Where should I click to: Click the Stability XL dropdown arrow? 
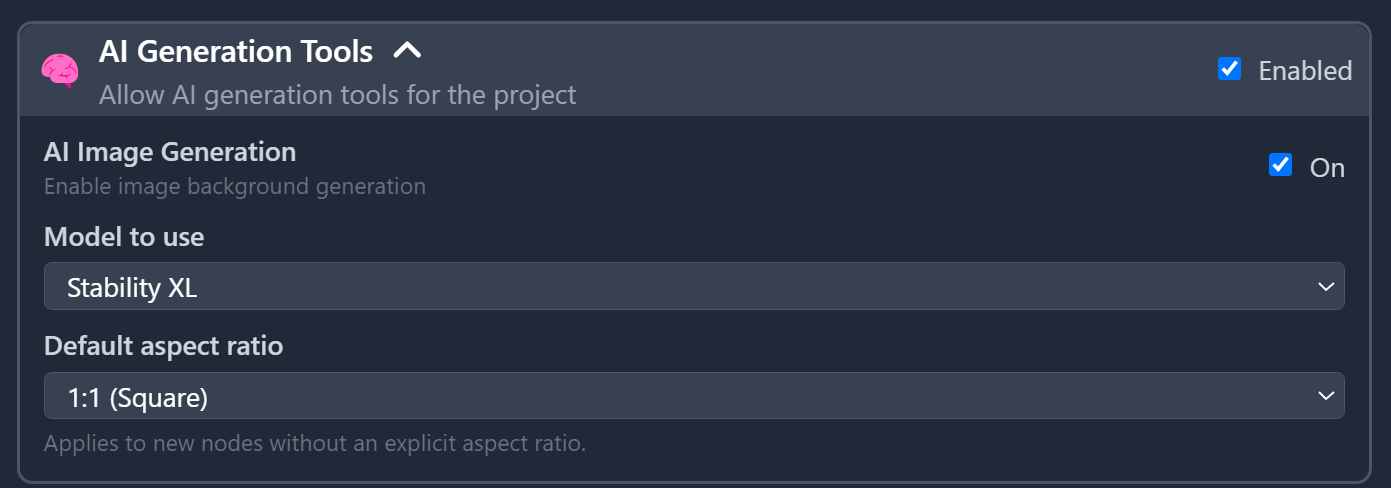[1326, 287]
